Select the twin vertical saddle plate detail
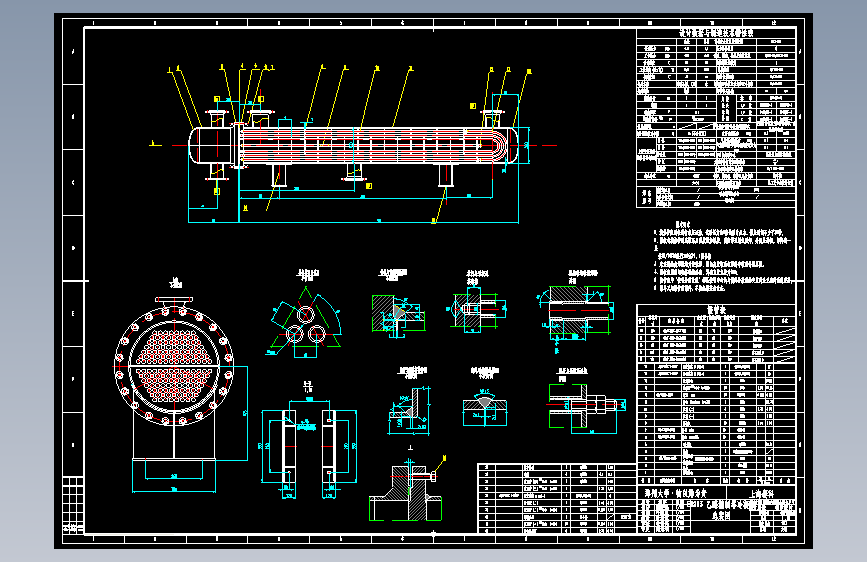 coord(309,446)
